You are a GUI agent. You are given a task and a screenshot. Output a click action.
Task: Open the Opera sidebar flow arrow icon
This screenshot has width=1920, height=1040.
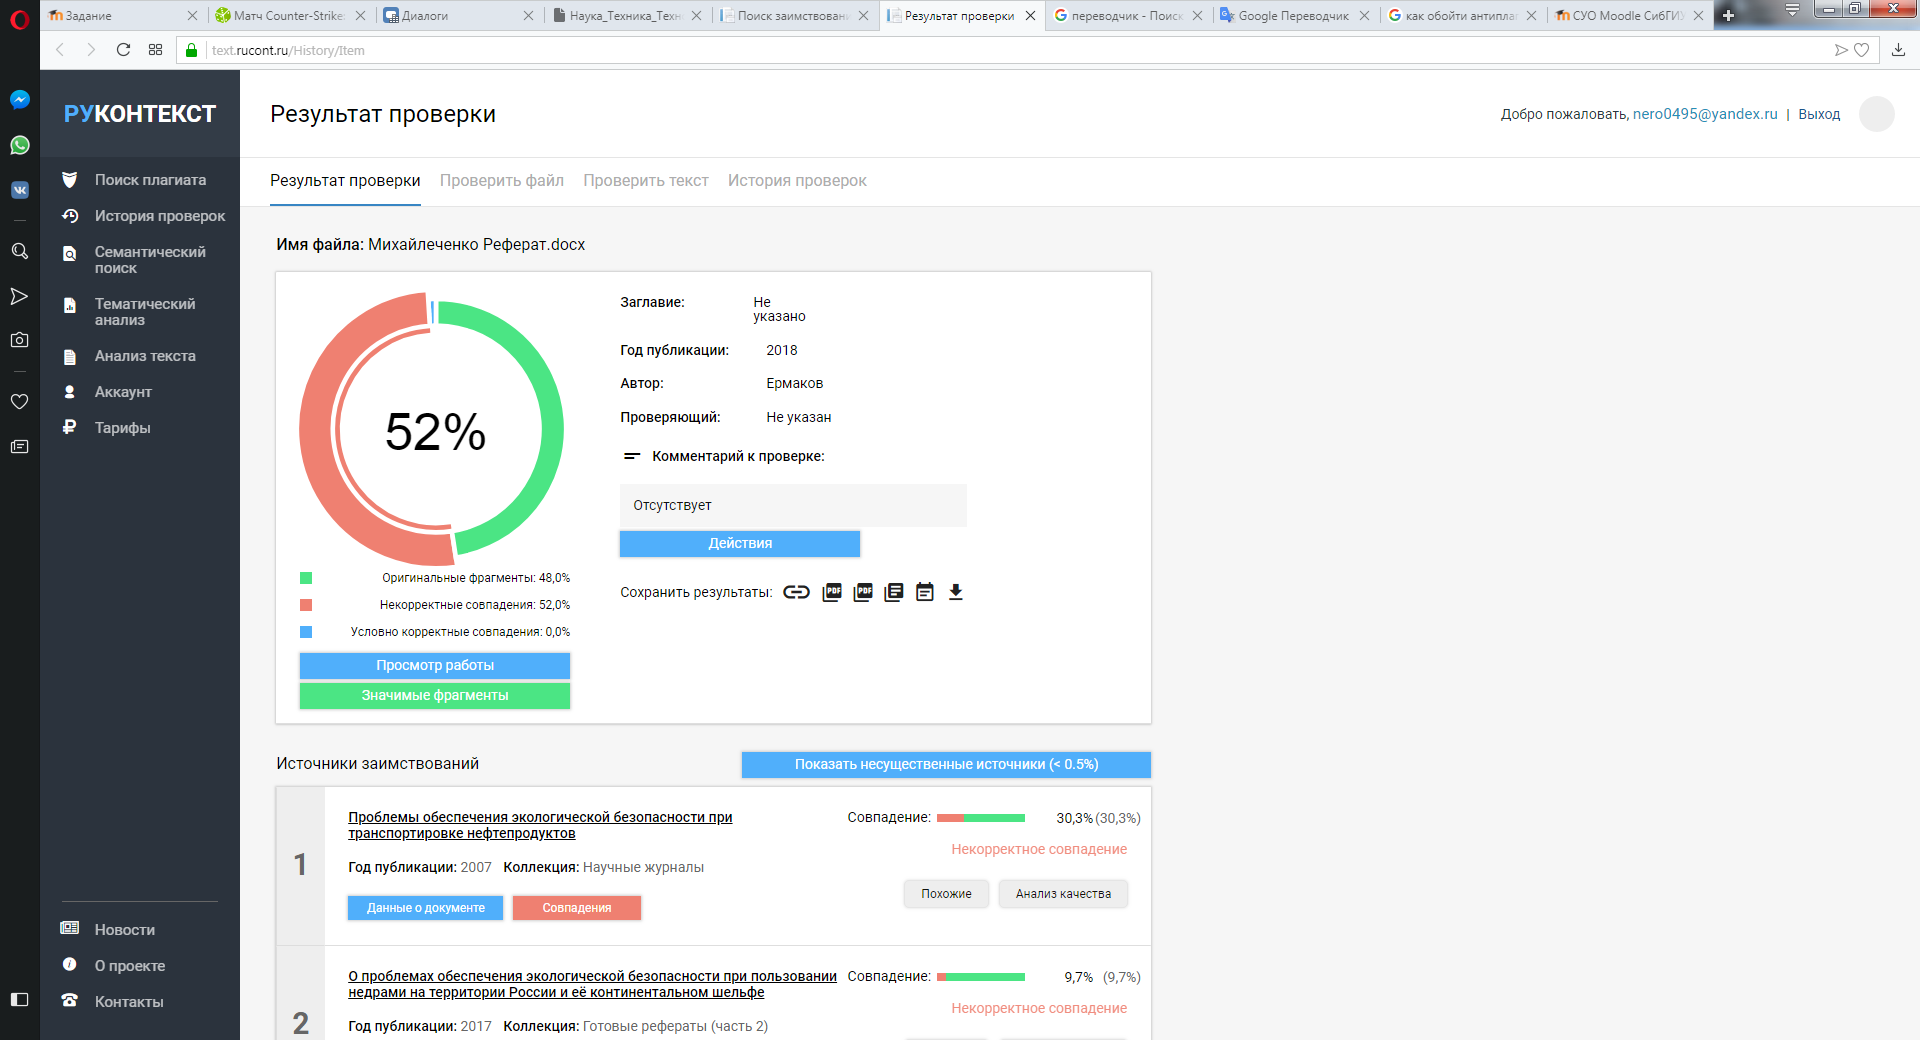click(x=19, y=296)
